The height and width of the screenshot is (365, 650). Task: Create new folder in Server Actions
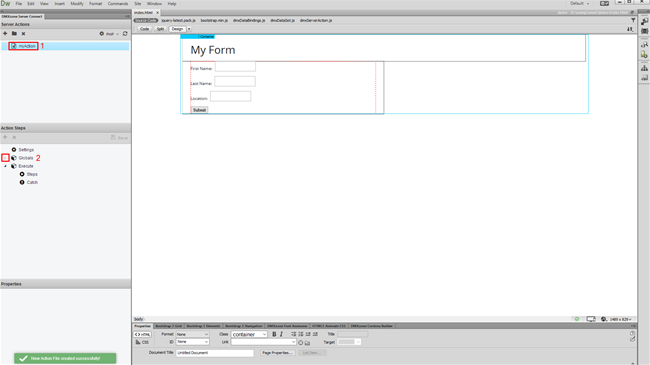point(14,34)
